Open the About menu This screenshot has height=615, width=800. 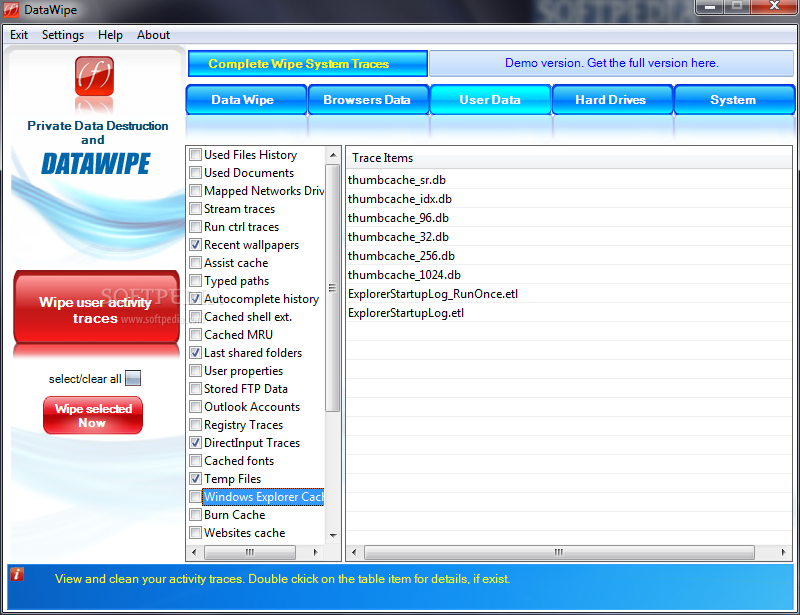(x=153, y=35)
